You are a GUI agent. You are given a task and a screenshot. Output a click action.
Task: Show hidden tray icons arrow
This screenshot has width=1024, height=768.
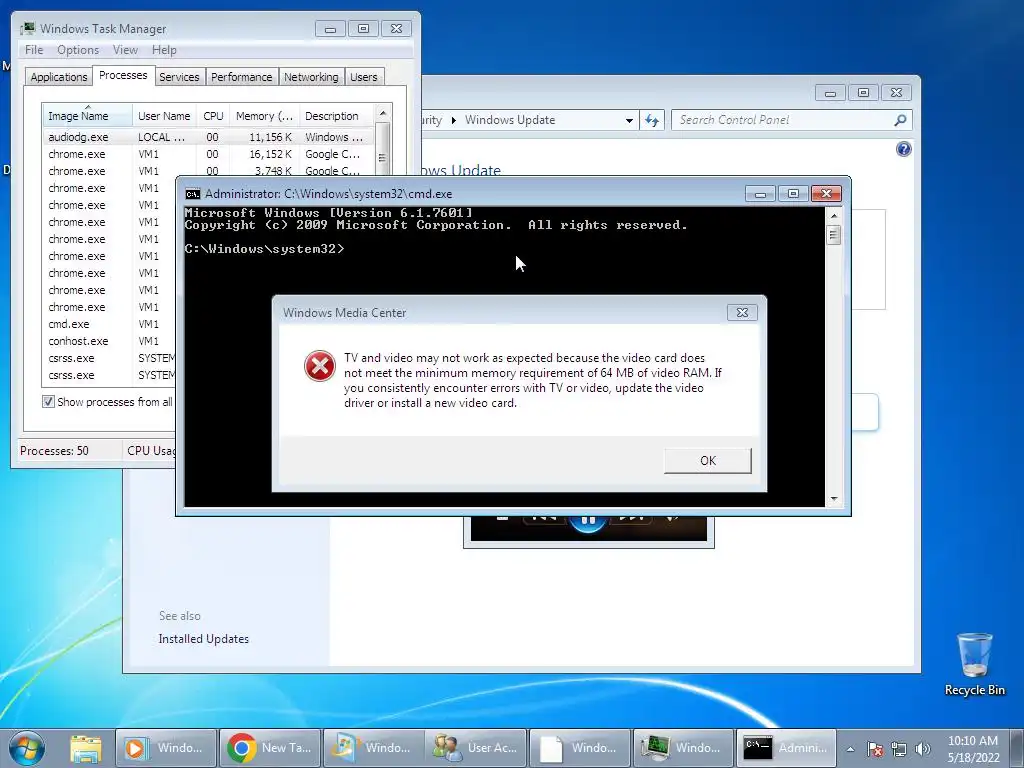850,749
